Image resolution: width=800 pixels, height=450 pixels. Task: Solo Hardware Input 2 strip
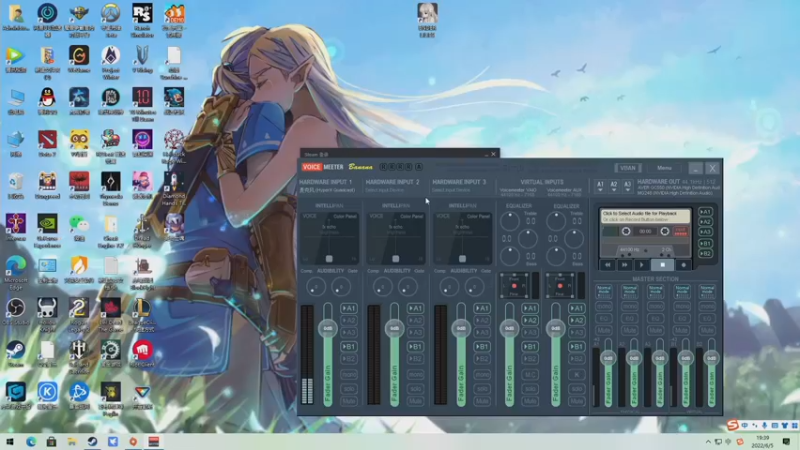[x=415, y=389]
